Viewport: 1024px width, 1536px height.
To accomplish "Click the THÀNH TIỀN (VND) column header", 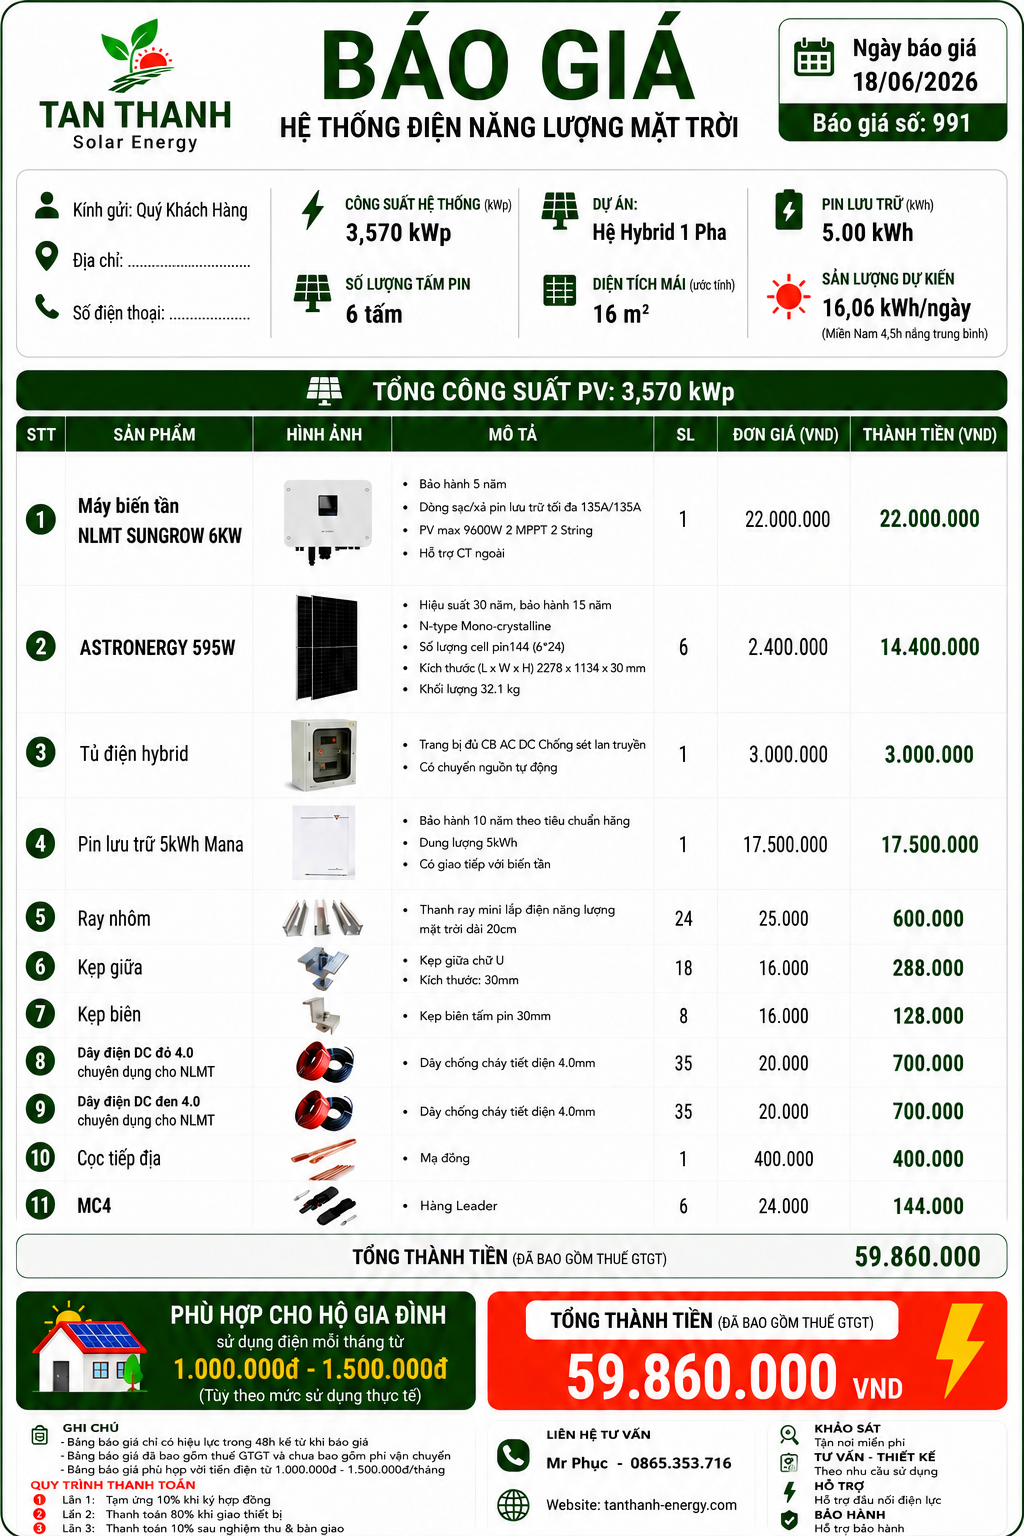I will [930, 434].
